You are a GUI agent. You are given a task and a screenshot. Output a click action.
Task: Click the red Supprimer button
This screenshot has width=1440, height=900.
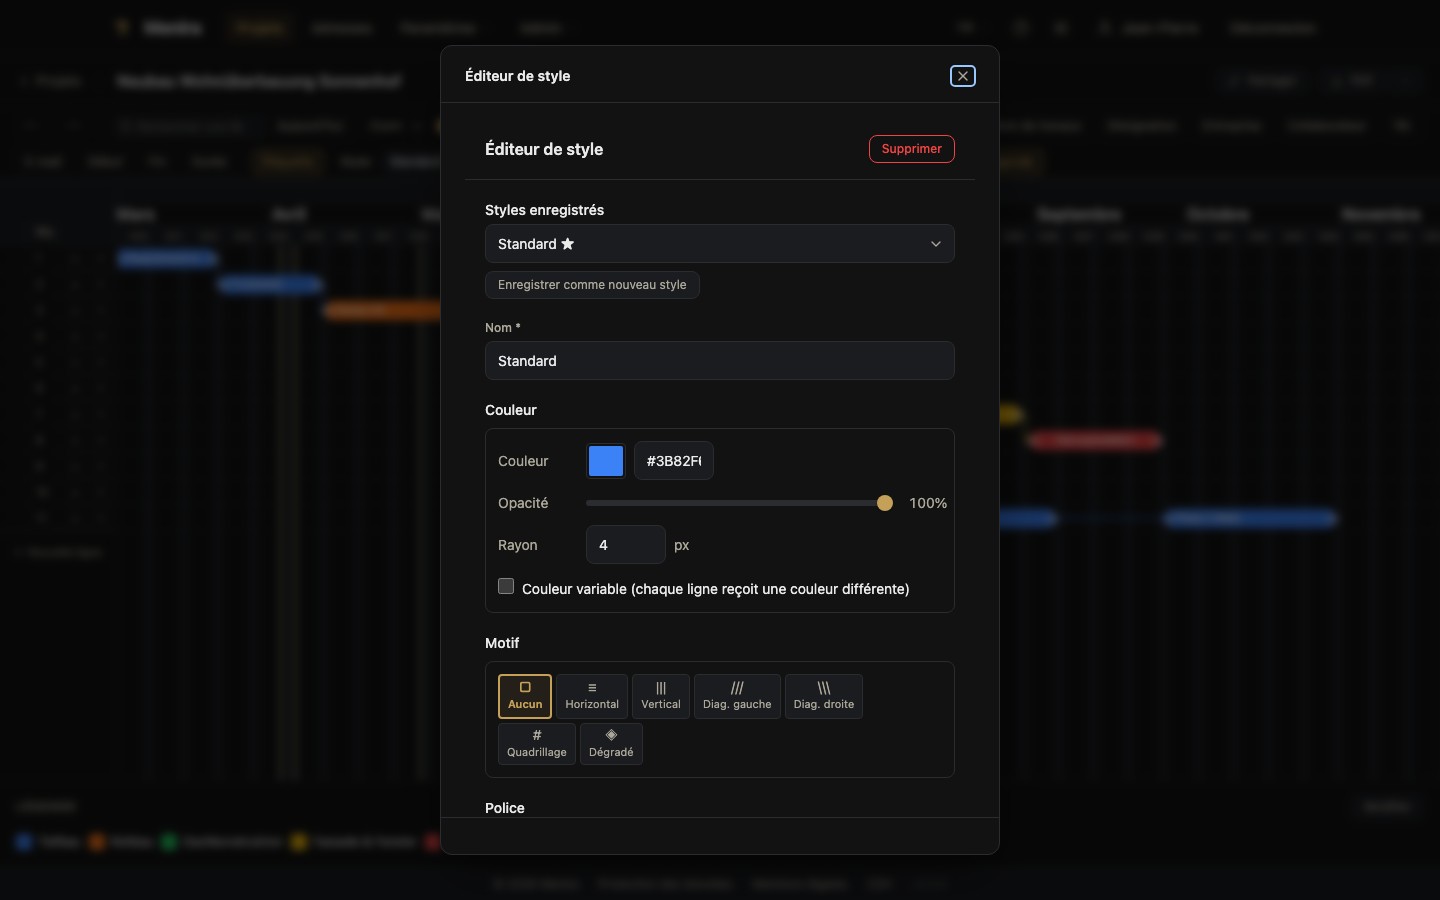911,149
